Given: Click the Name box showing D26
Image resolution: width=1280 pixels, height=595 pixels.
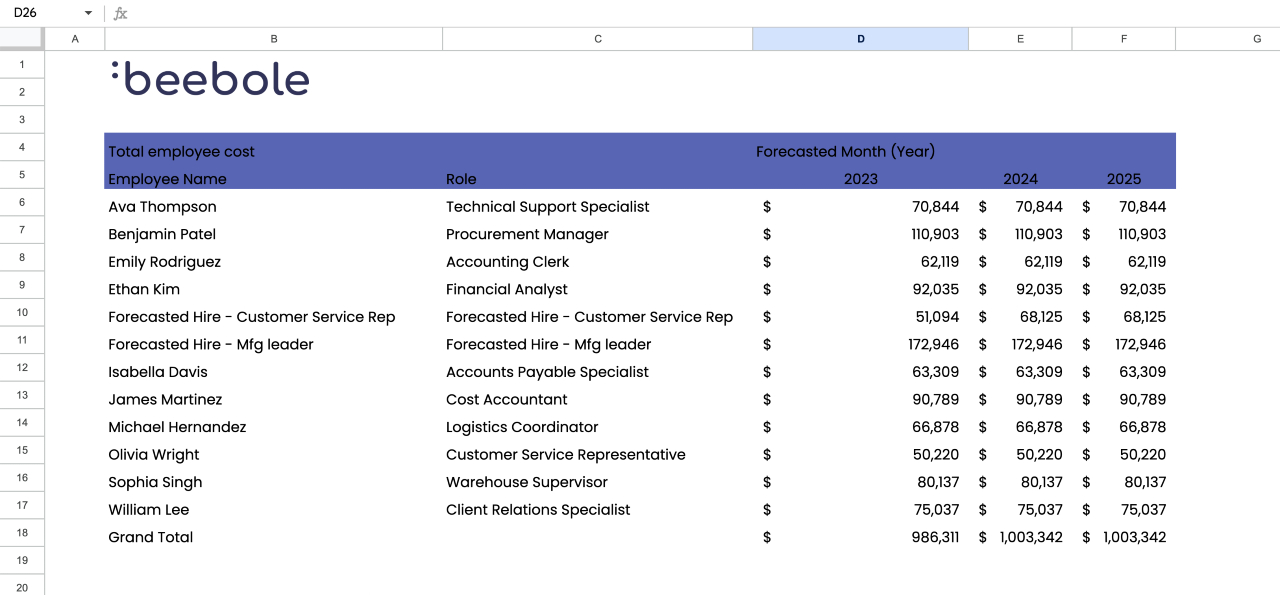Looking at the screenshot, I should 40,13.
